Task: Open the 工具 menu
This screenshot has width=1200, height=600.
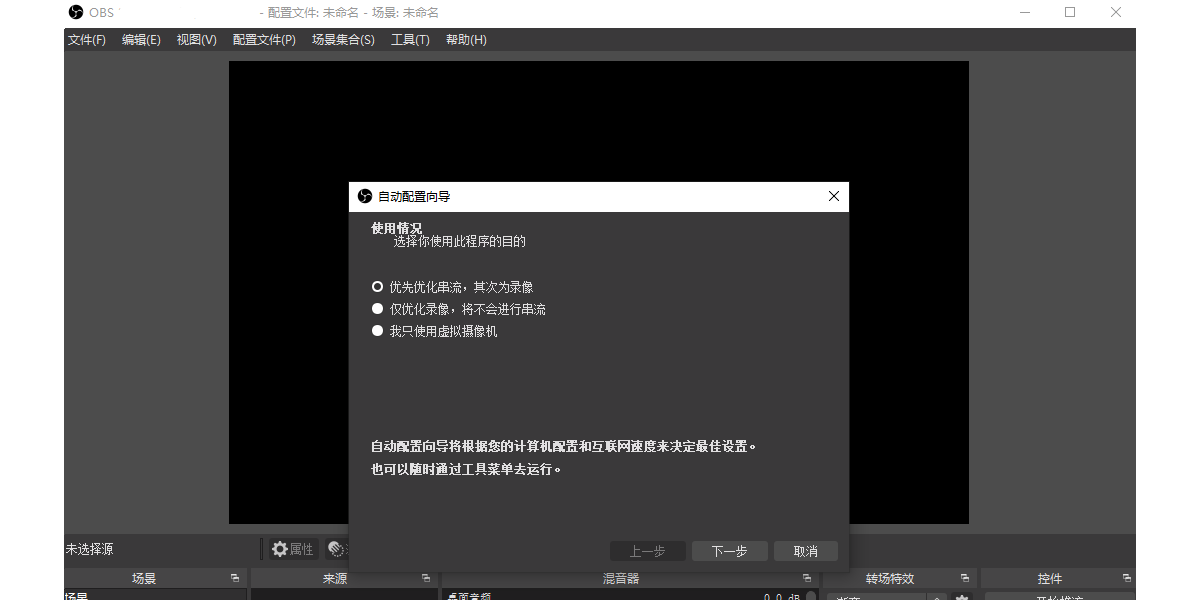Action: pyautogui.click(x=410, y=39)
